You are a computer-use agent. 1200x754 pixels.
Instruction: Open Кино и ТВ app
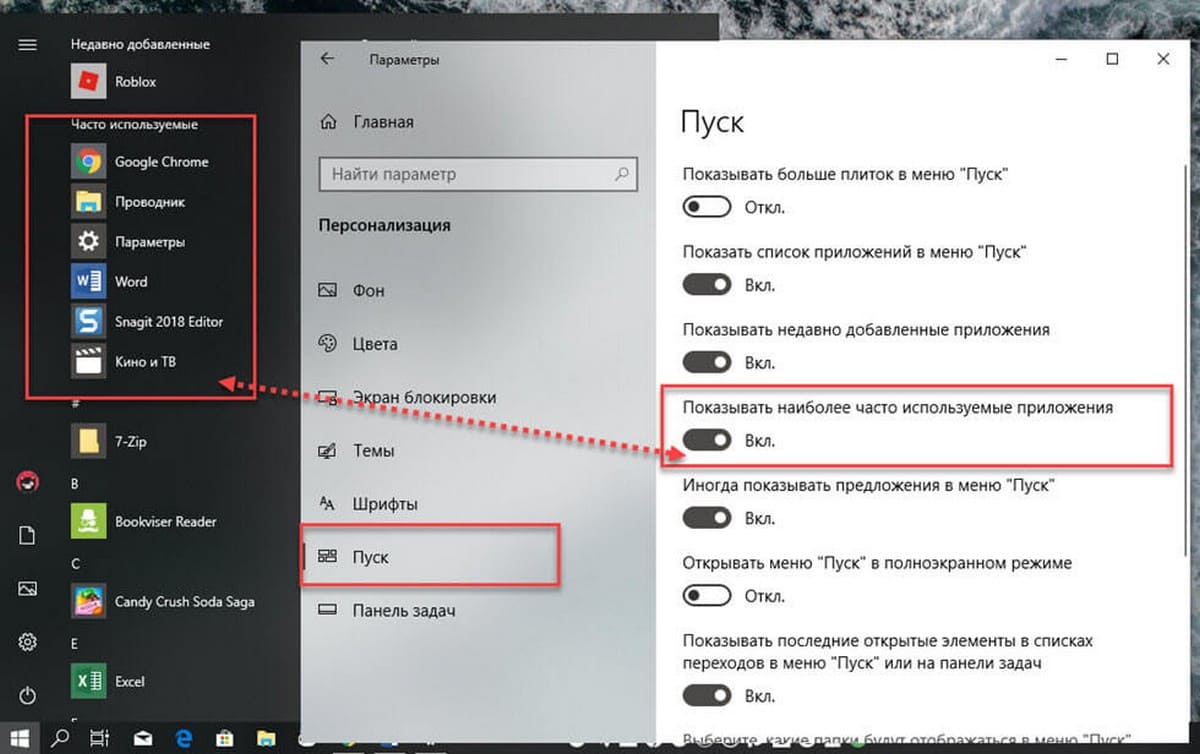[x=124, y=361]
